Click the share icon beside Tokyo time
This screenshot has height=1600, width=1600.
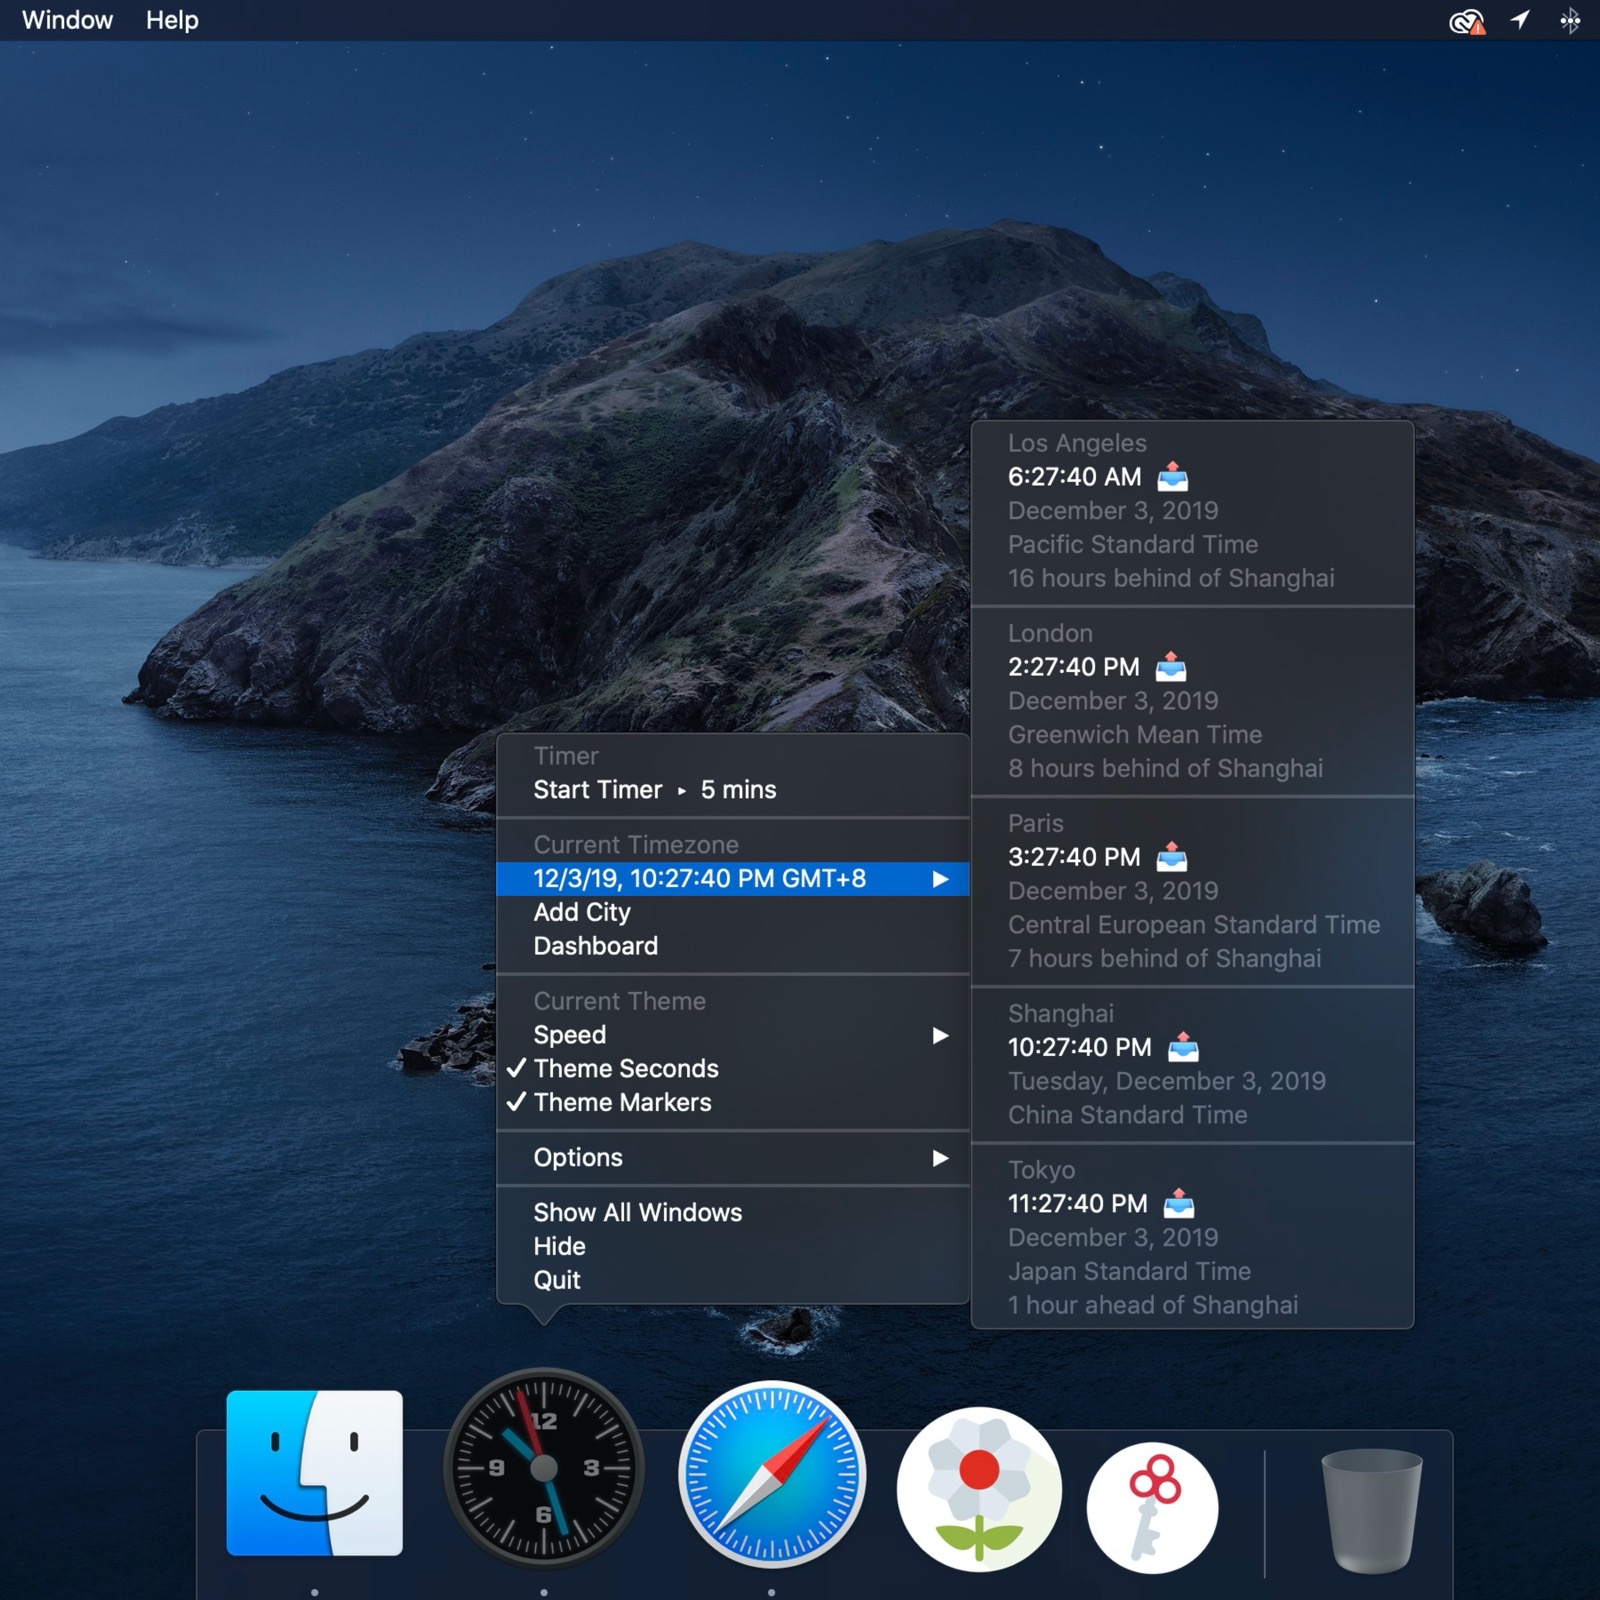1179,1203
